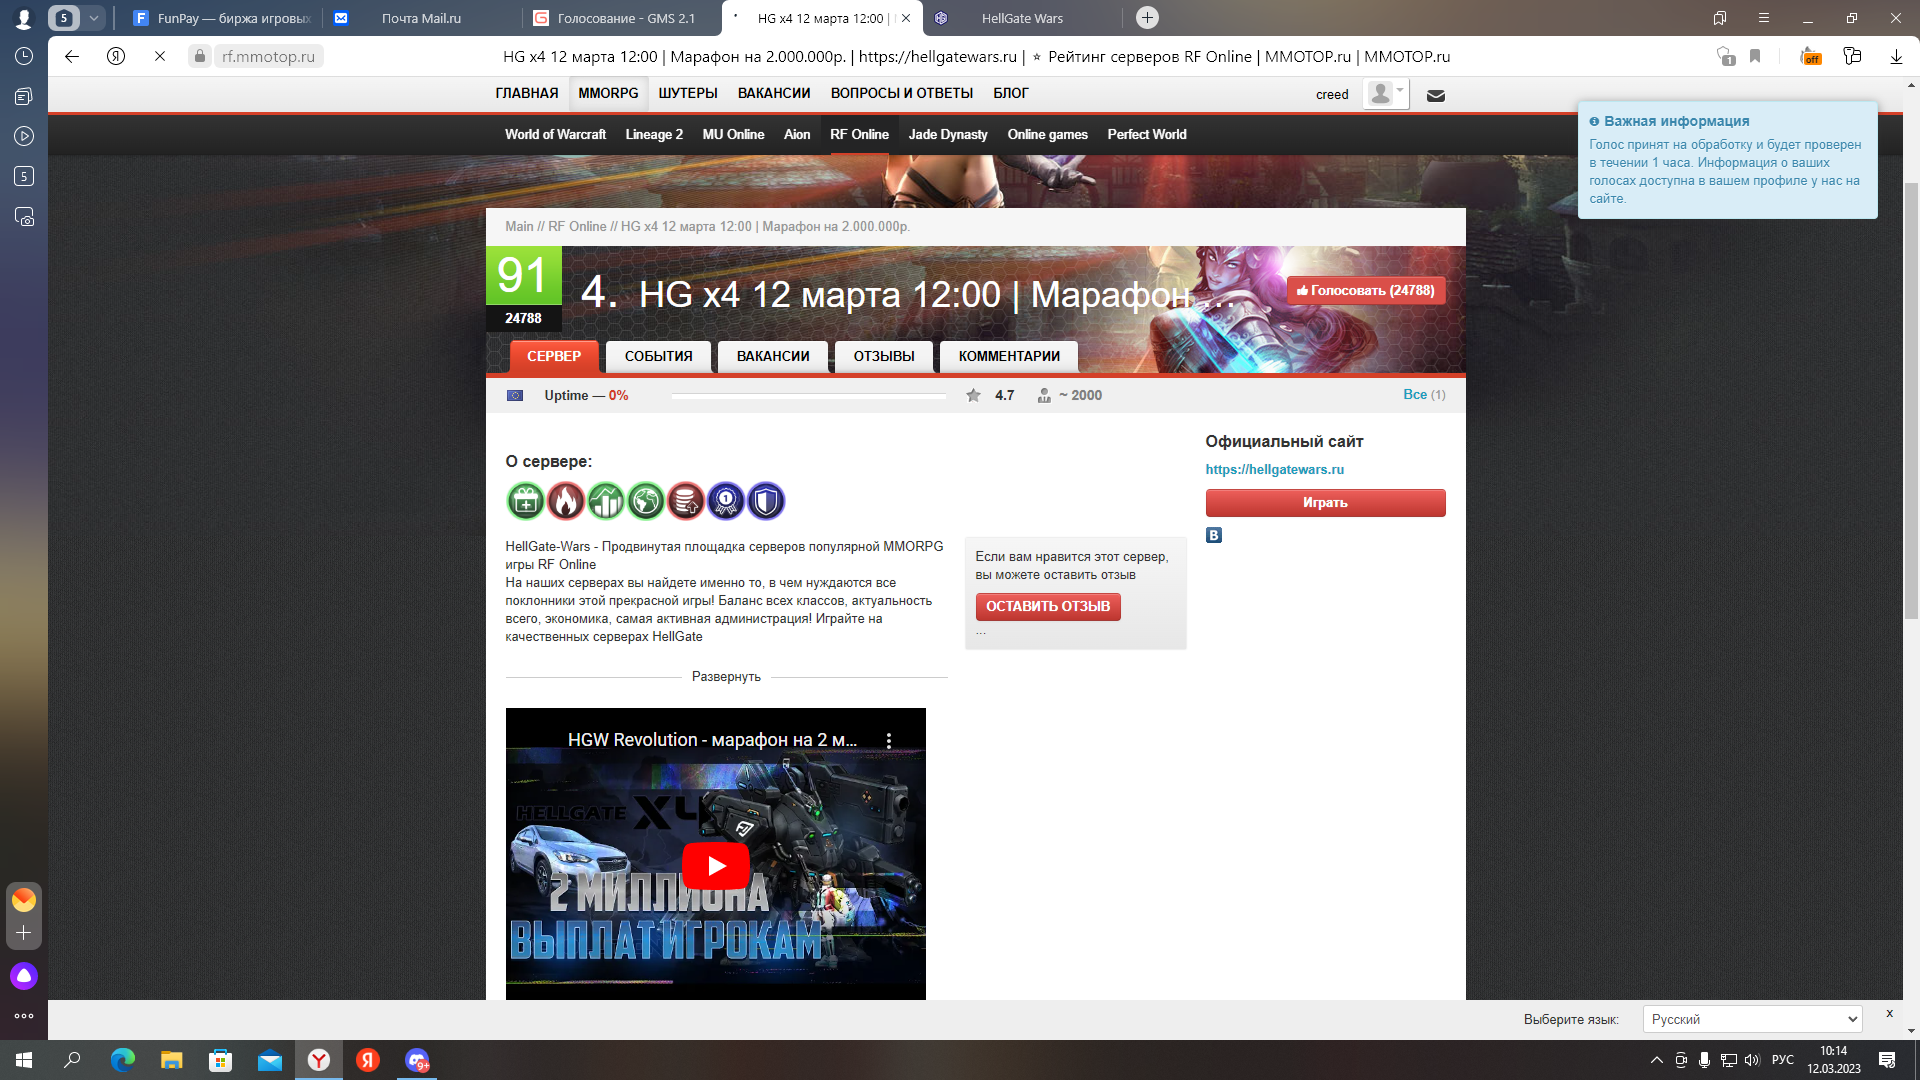The image size is (1920, 1080).
Task: Open ВОПРОСЫ И ОТВЕТЫ menu item
Action: [901, 93]
